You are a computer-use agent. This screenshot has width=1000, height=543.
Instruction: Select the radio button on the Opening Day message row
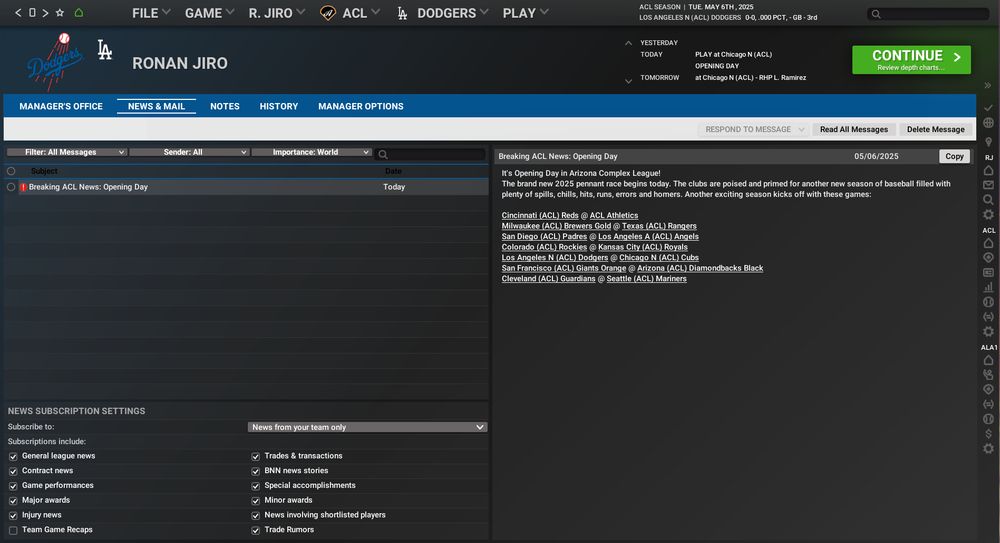click(x=11, y=187)
